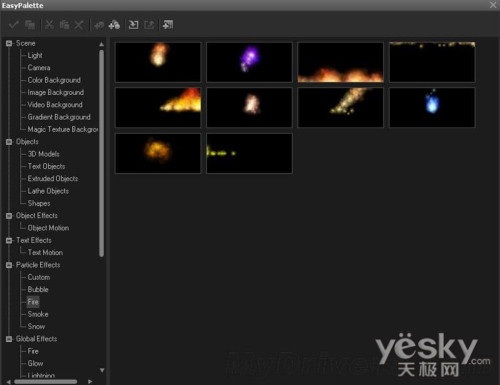Collapse the Object Effects tree node
Viewport: 500px width, 385px height.
(9, 216)
